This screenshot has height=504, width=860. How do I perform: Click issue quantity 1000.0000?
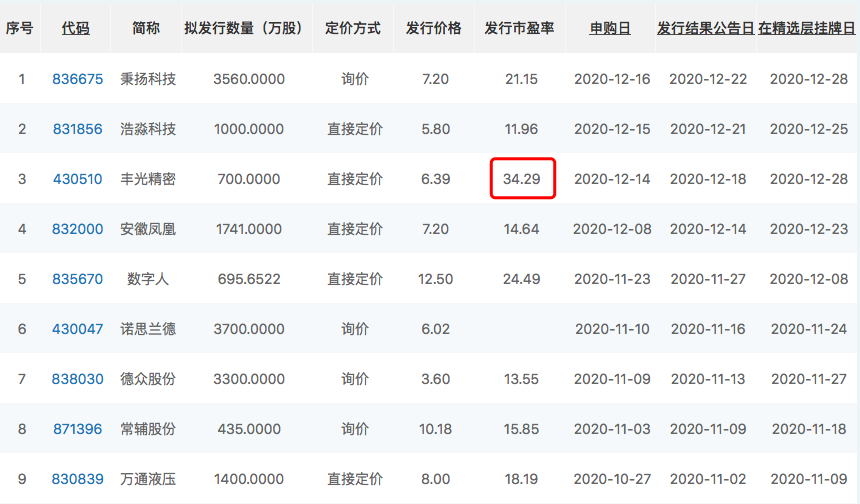click(249, 129)
